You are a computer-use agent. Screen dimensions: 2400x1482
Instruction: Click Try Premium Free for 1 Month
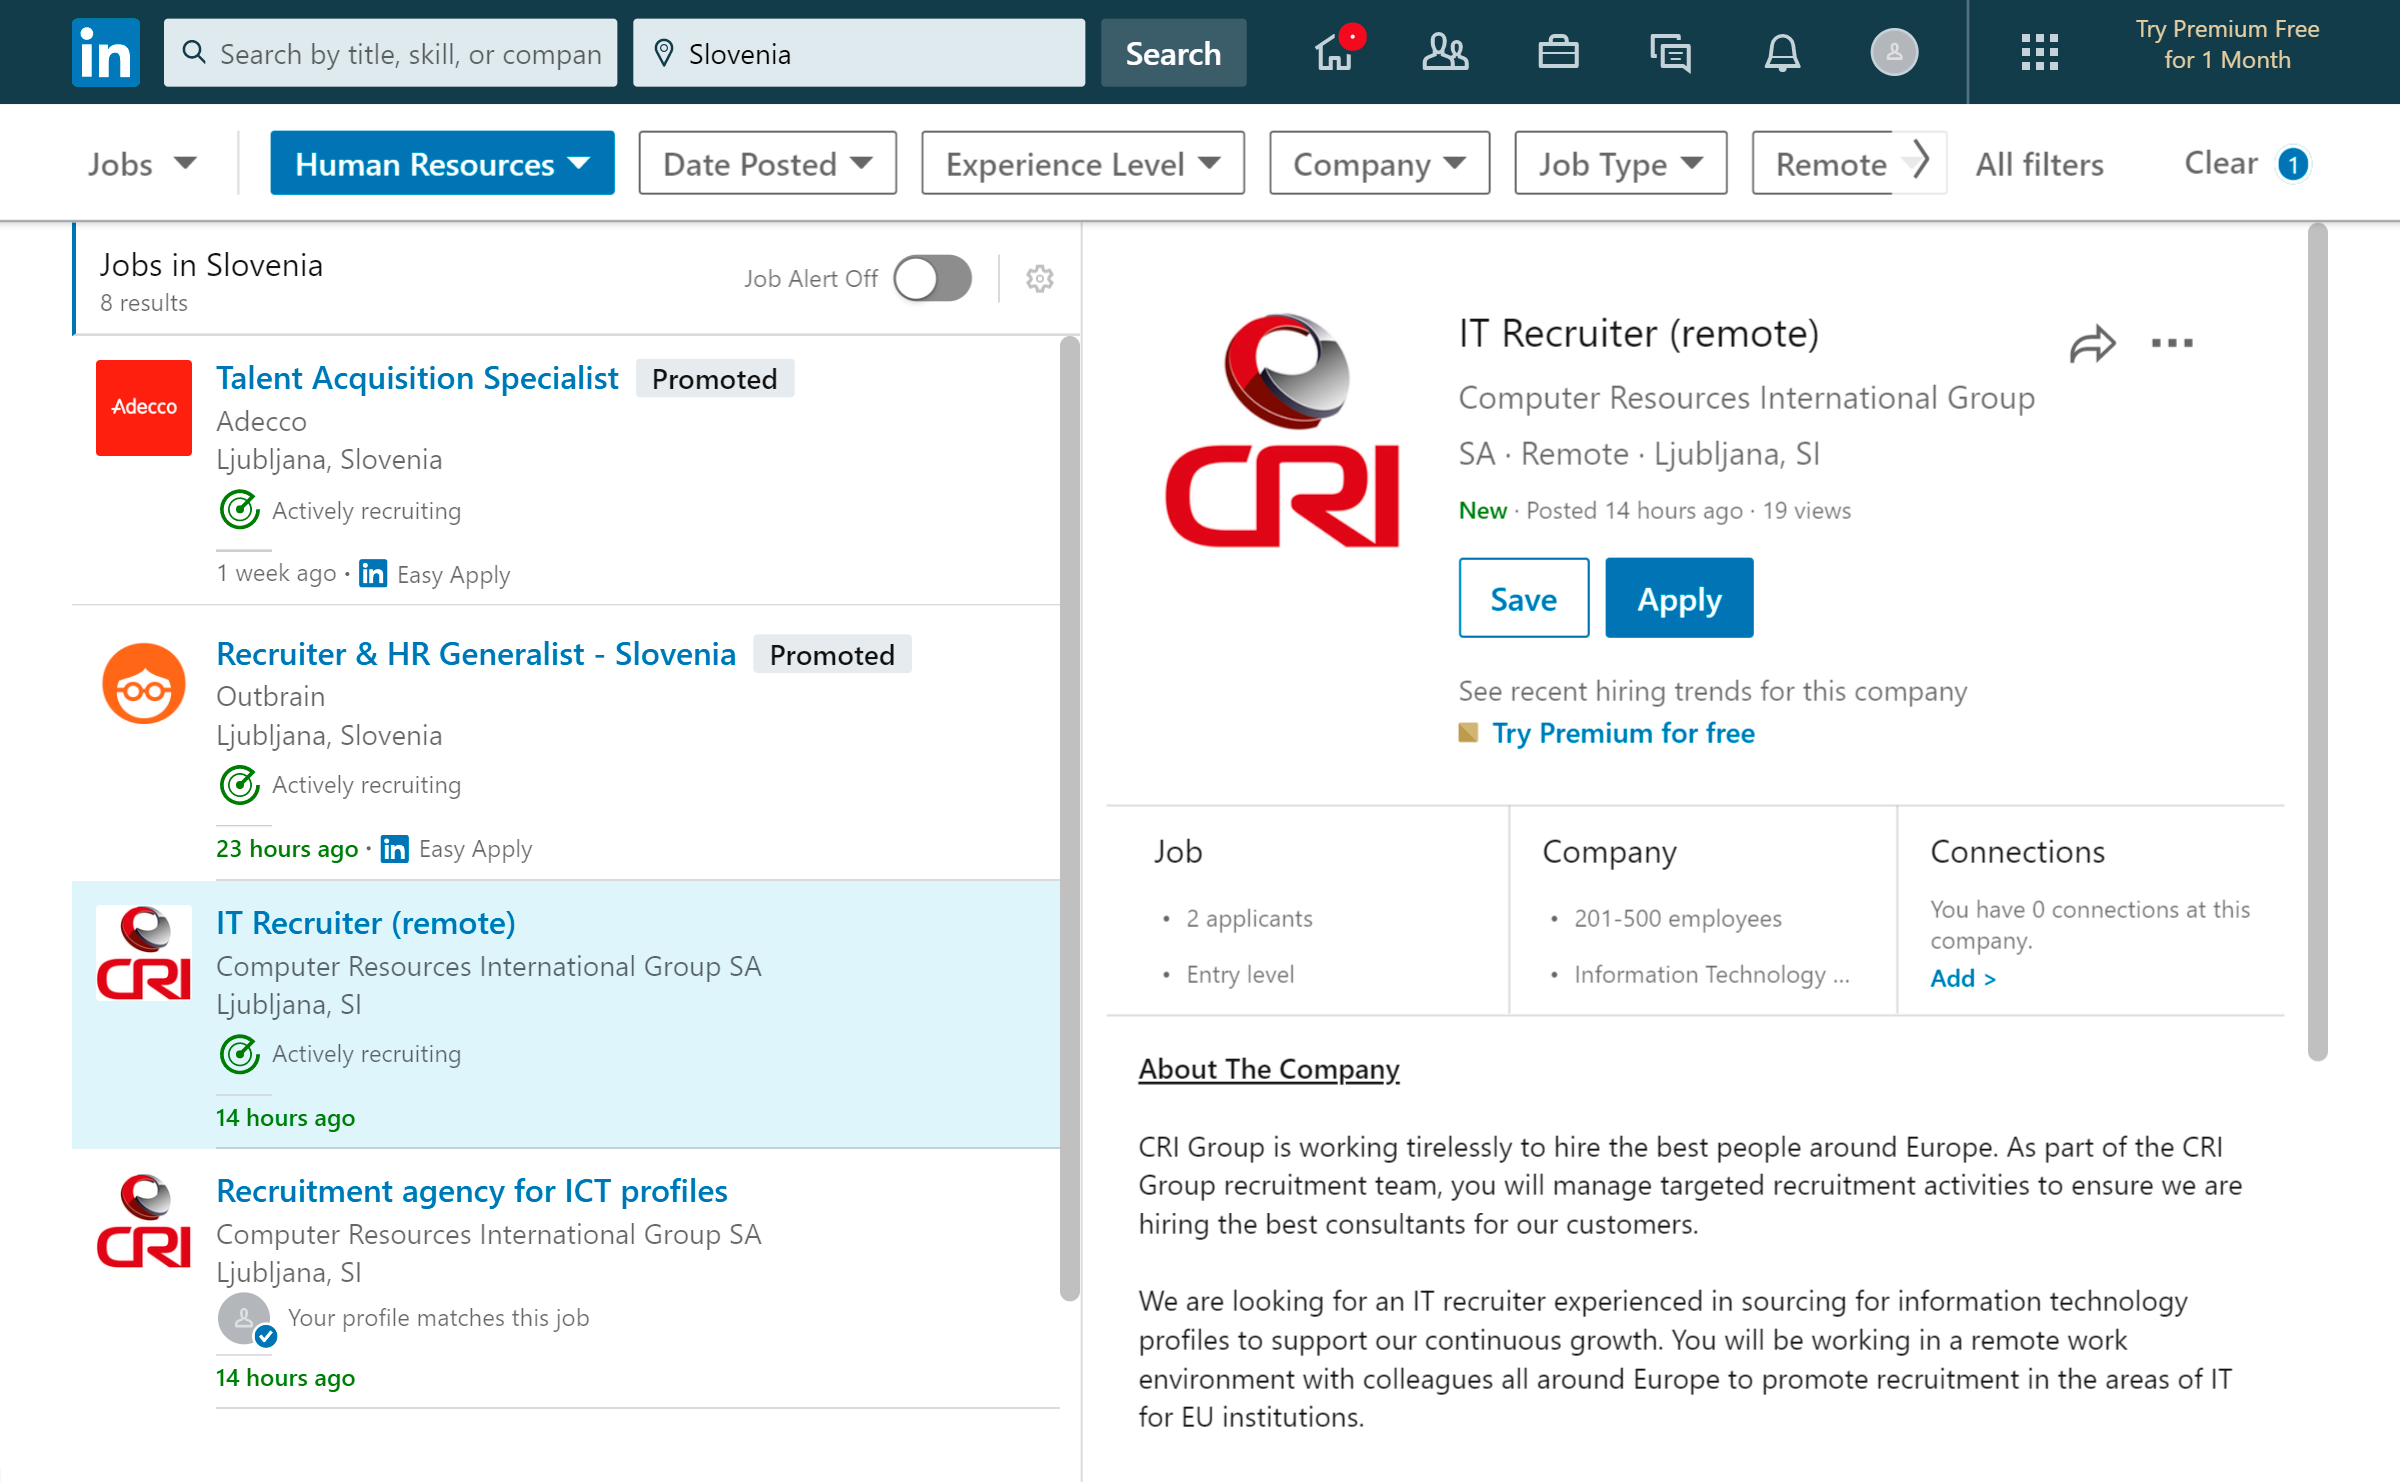click(2227, 45)
